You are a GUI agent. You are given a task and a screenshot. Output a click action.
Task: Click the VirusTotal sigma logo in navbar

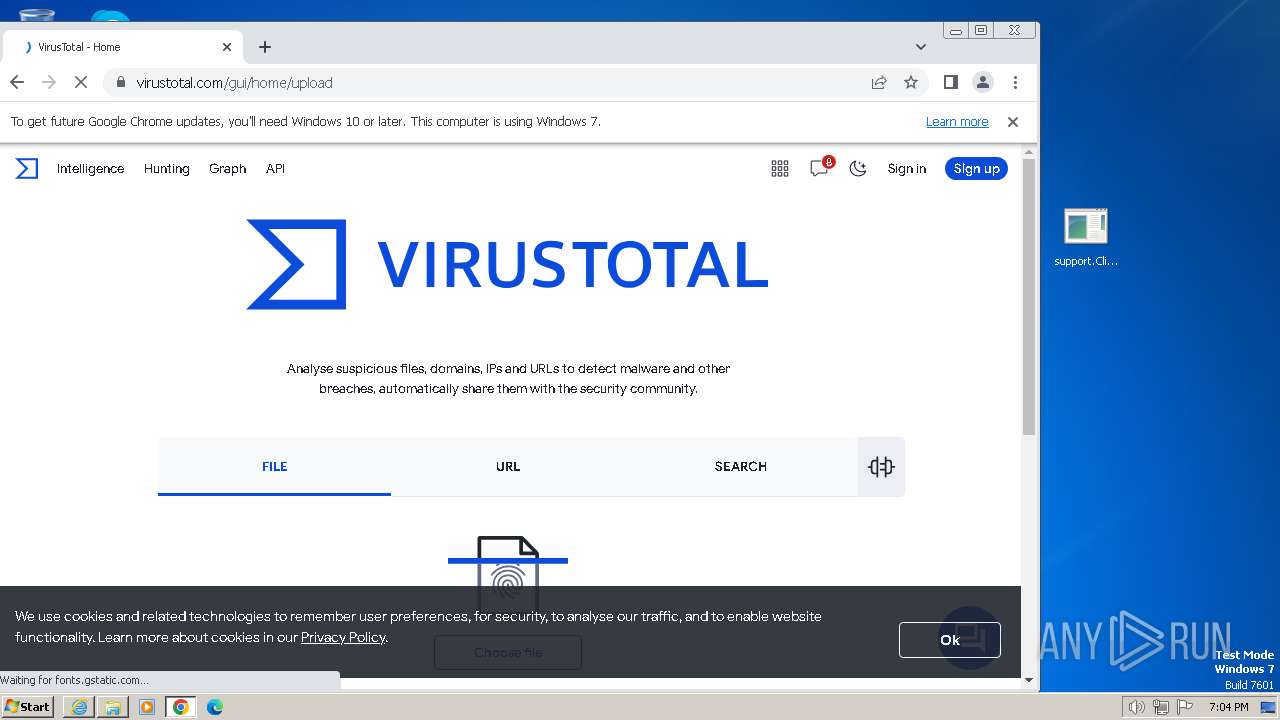pyautogui.click(x=27, y=169)
